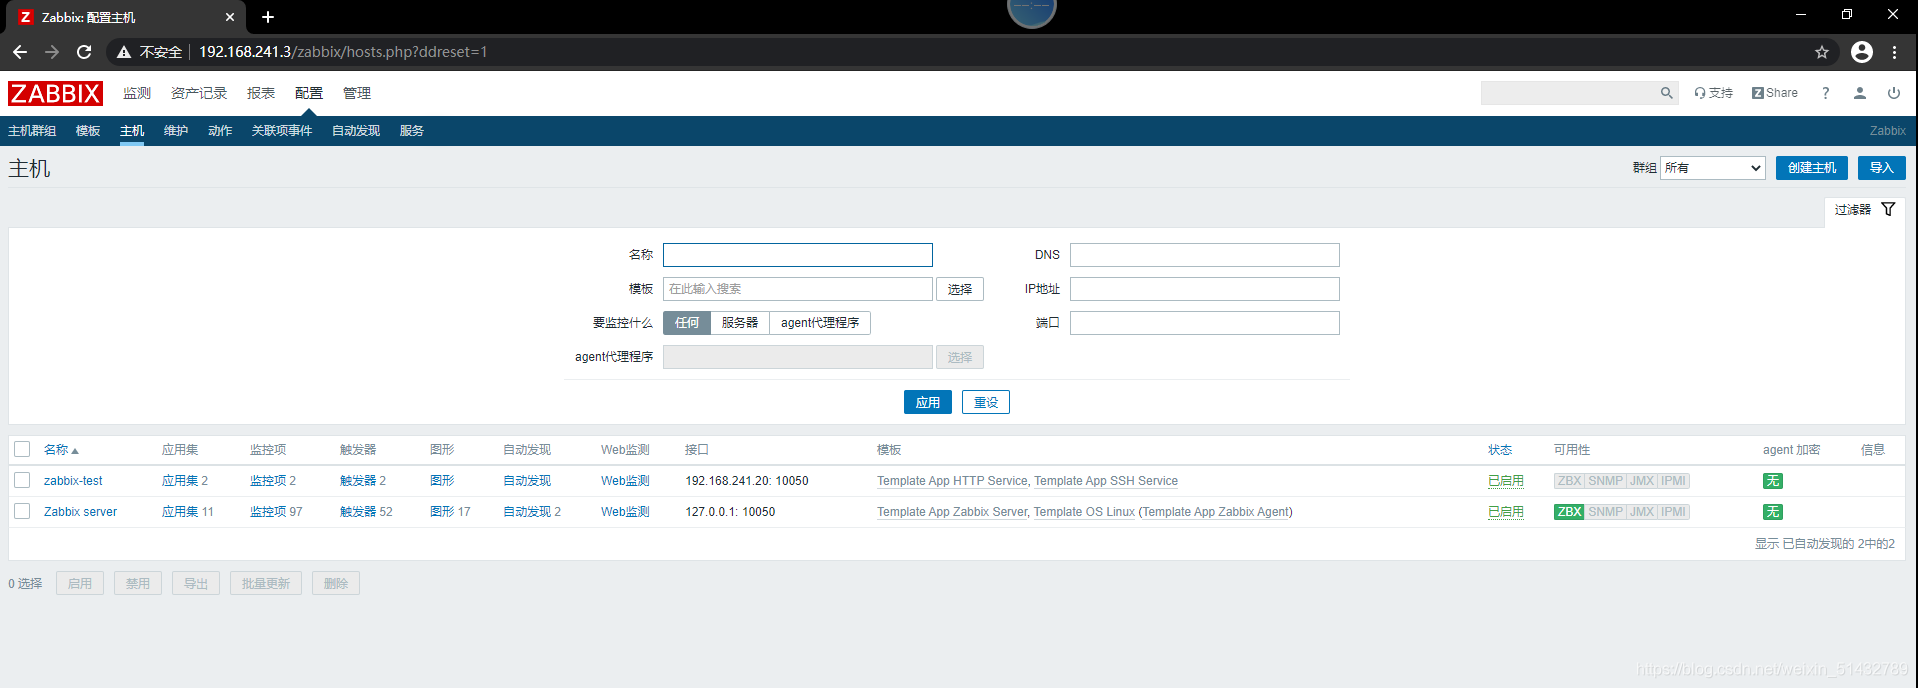Select 任何 monitoring option

[687, 323]
